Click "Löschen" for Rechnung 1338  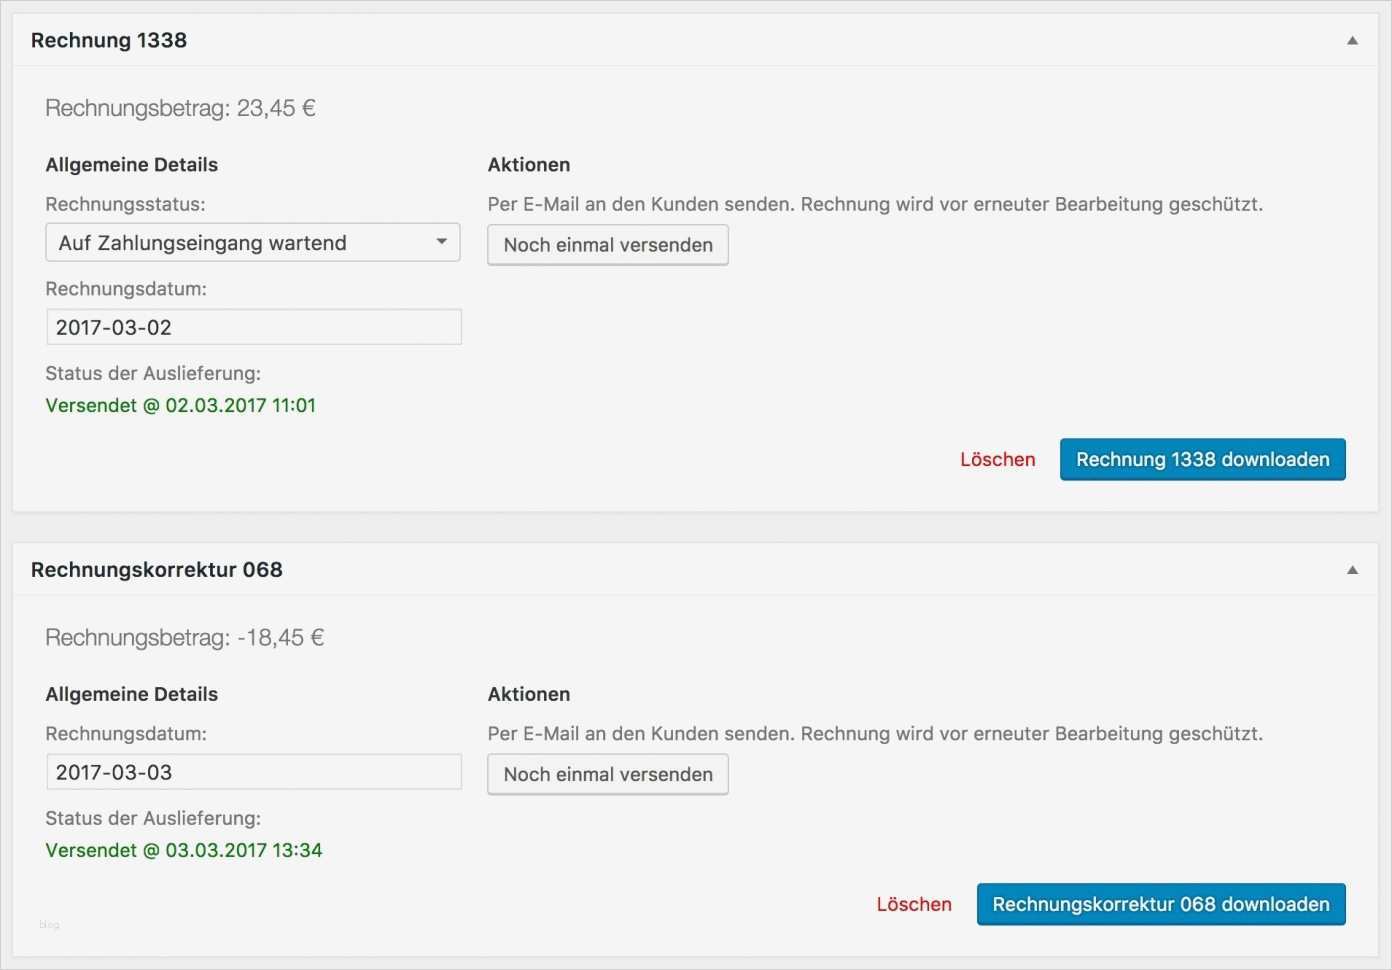(x=997, y=459)
